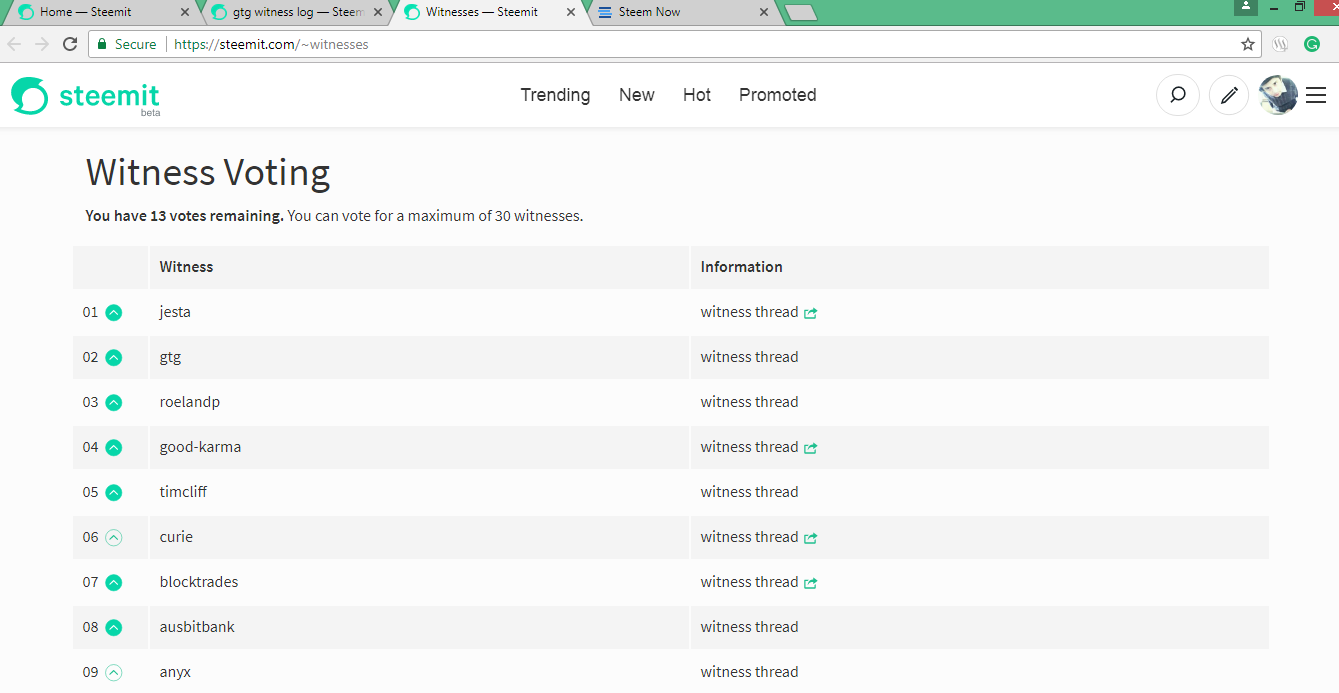Screen dimensions: 1339x693
Task: Open the Promoted posts feed
Action: pyautogui.click(x=778, y=95)
